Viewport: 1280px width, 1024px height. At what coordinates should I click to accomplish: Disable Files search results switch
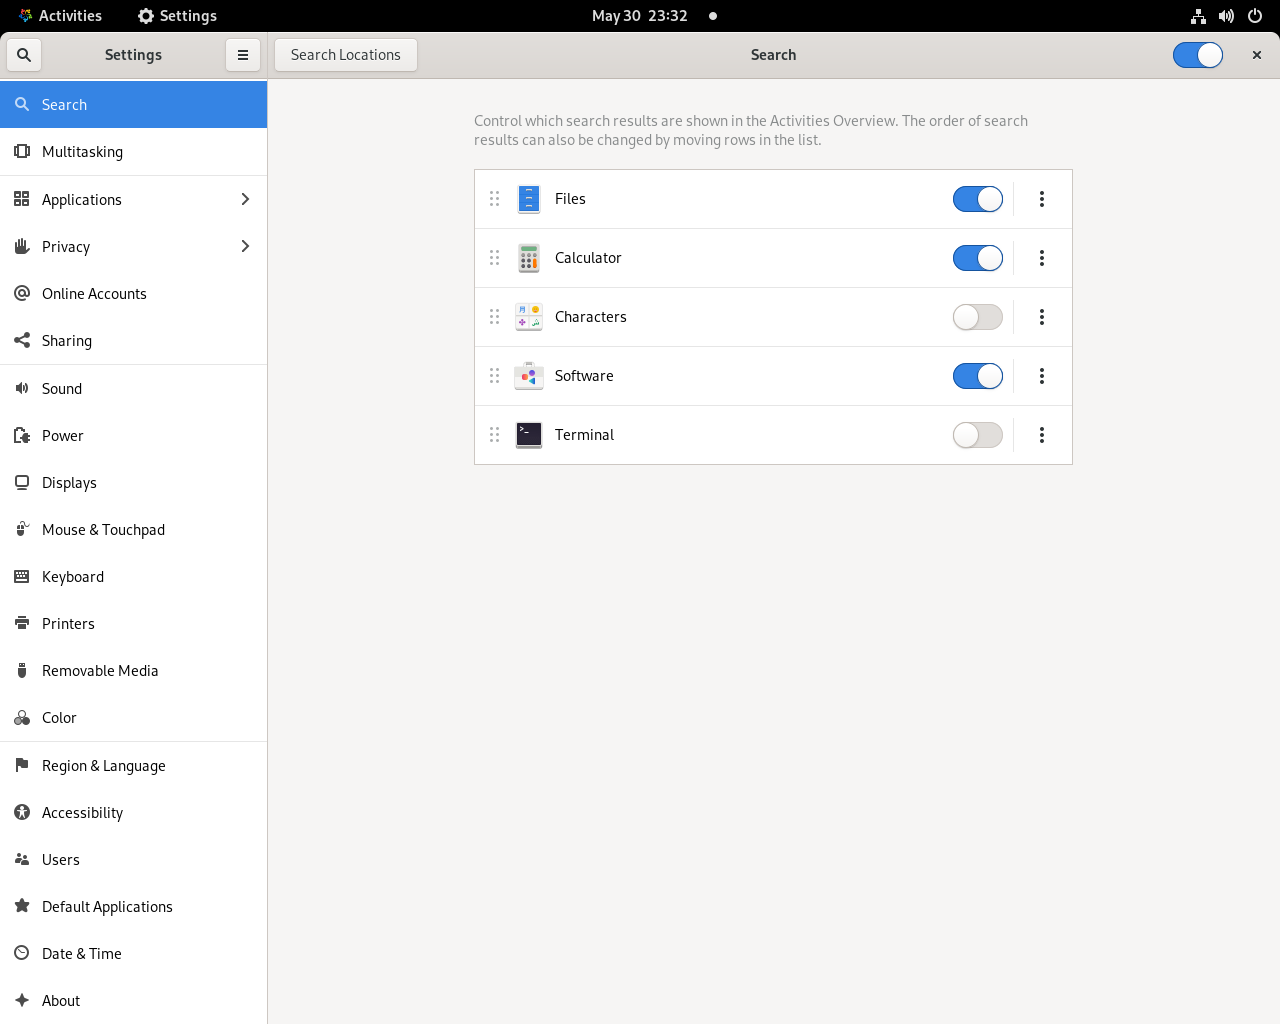[978, 199]
